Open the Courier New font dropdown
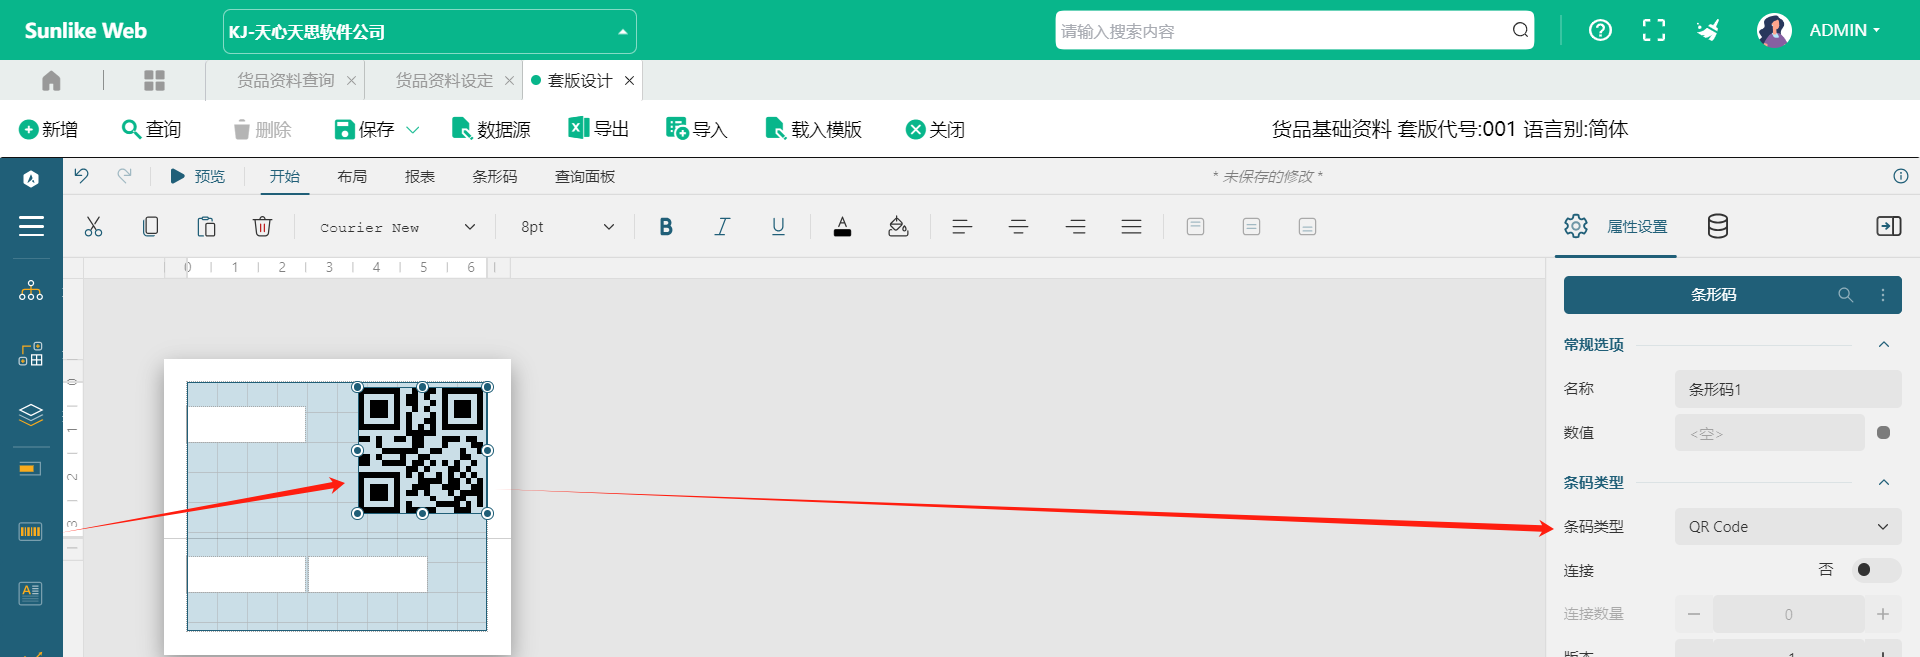Screen dimensions: 1920x657 tap(397, 227)
